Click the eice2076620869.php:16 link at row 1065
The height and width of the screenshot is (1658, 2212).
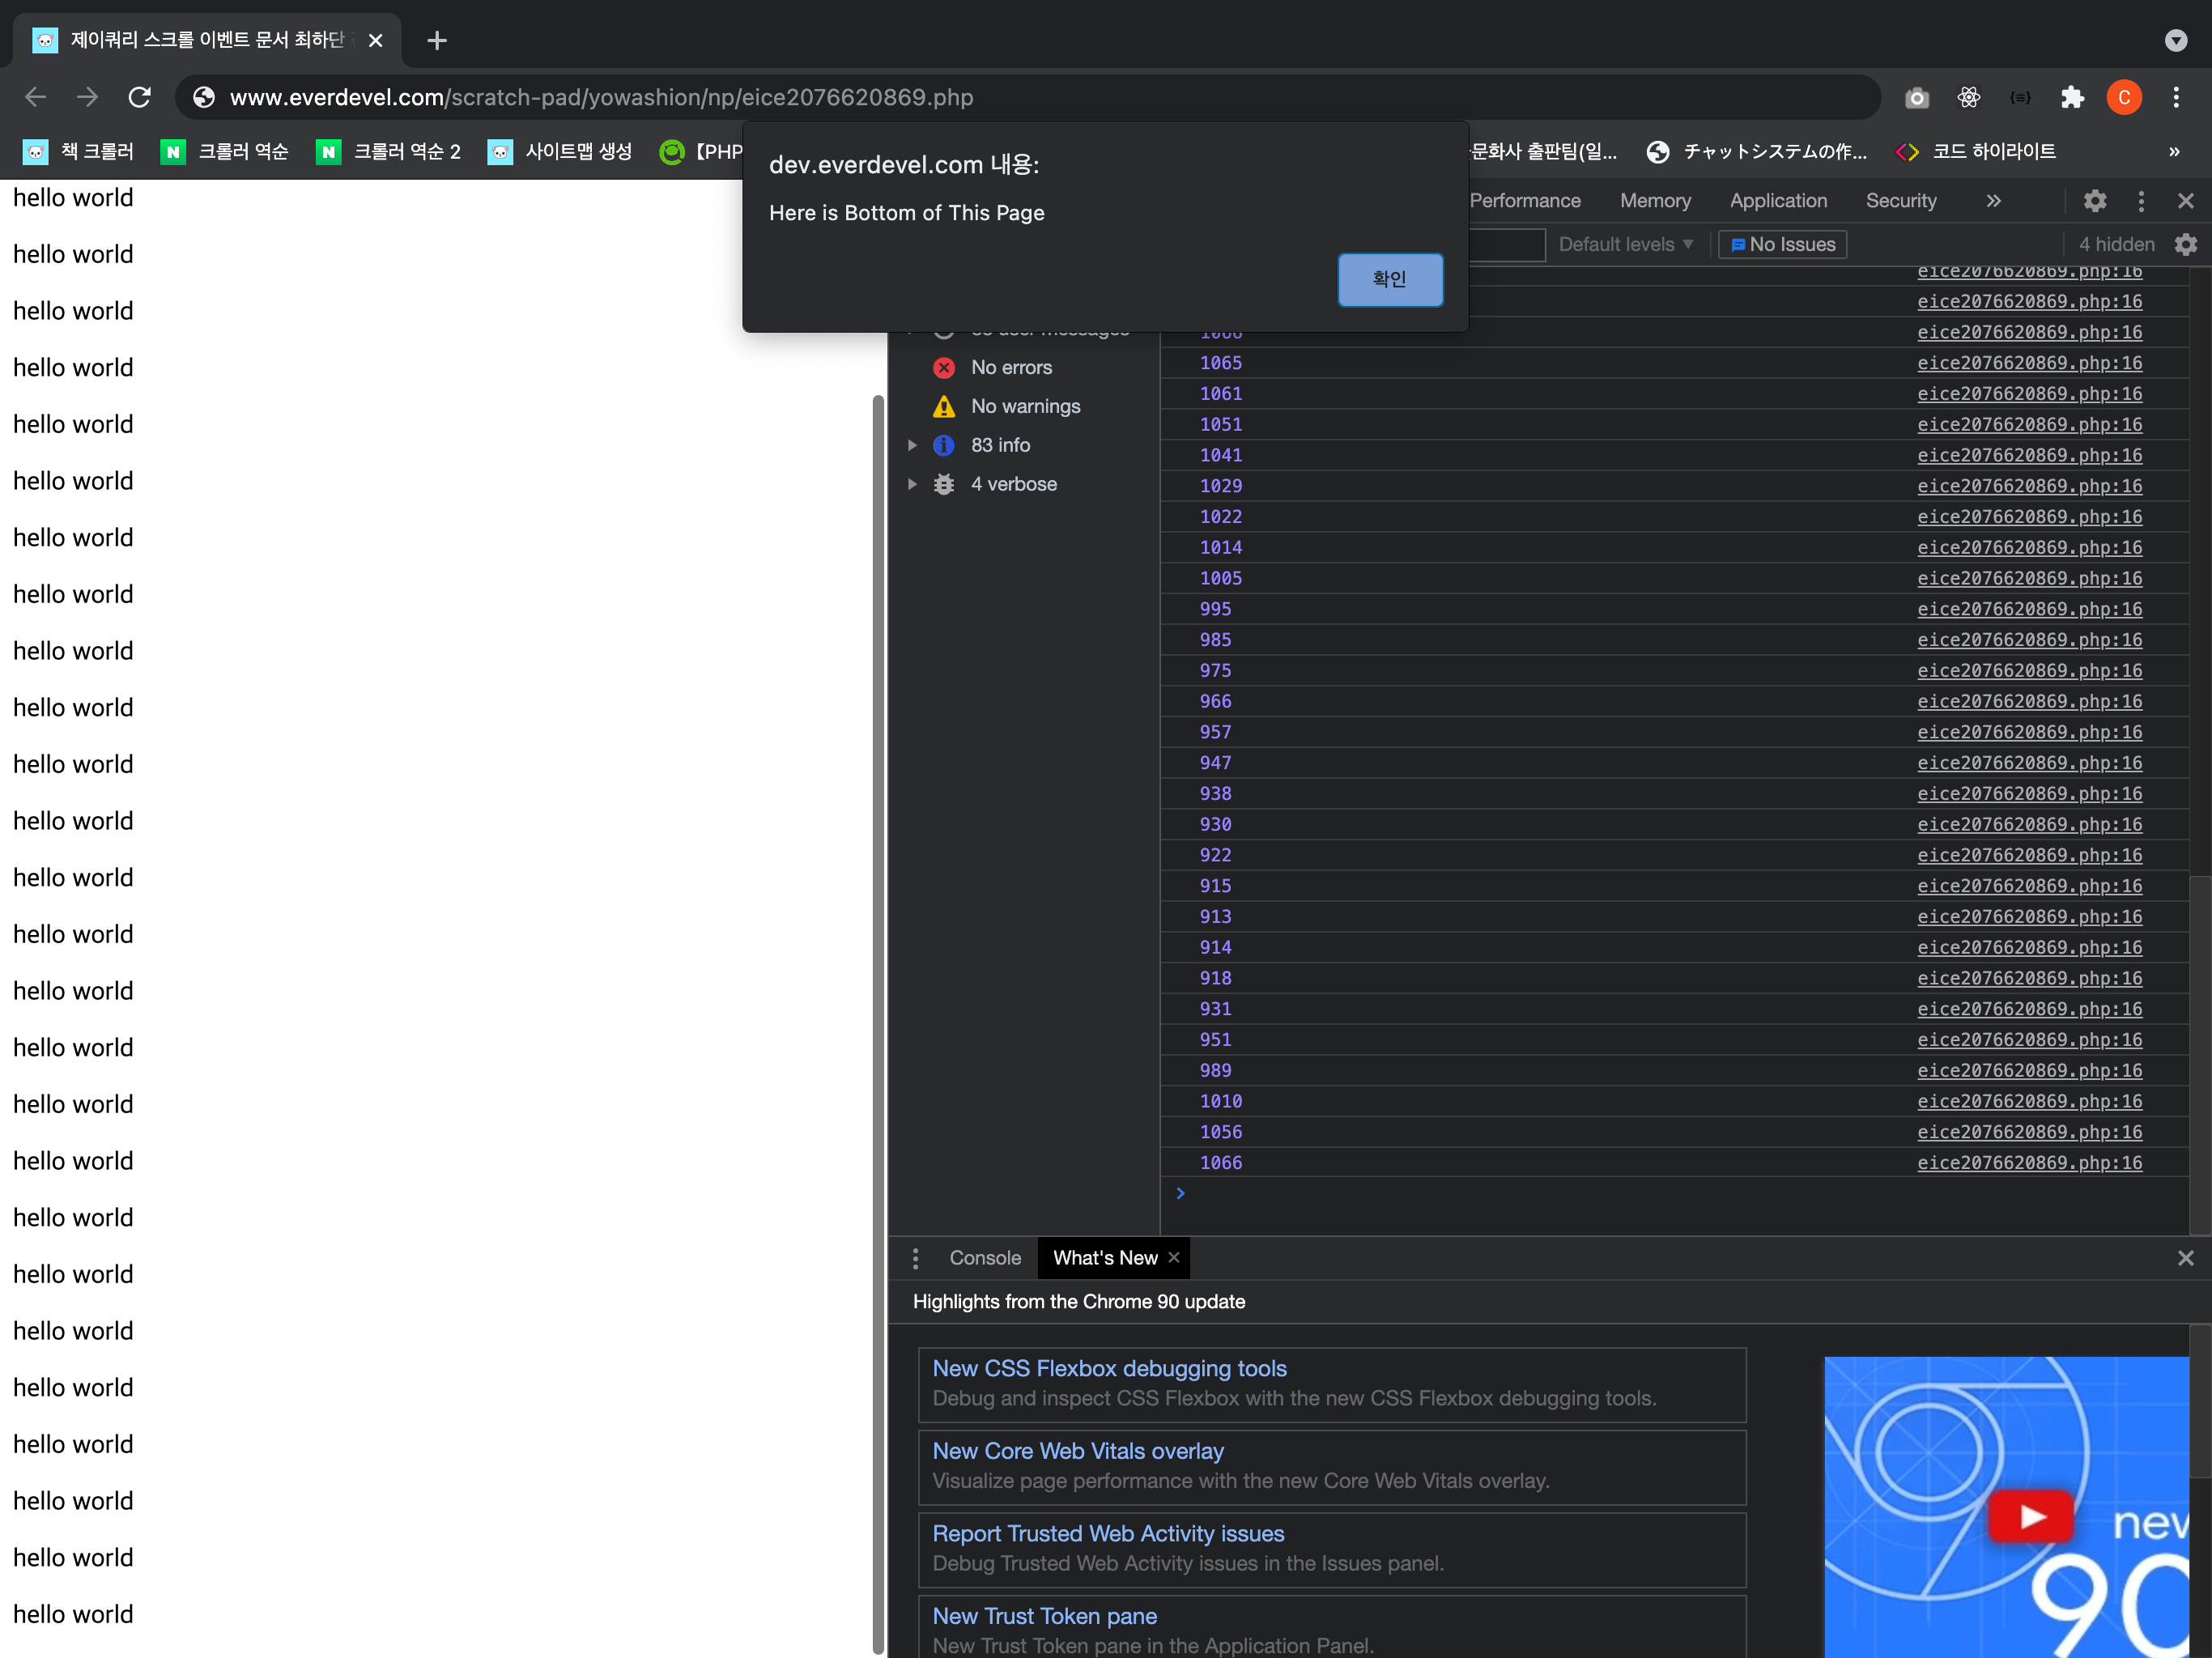[2031, 362]
